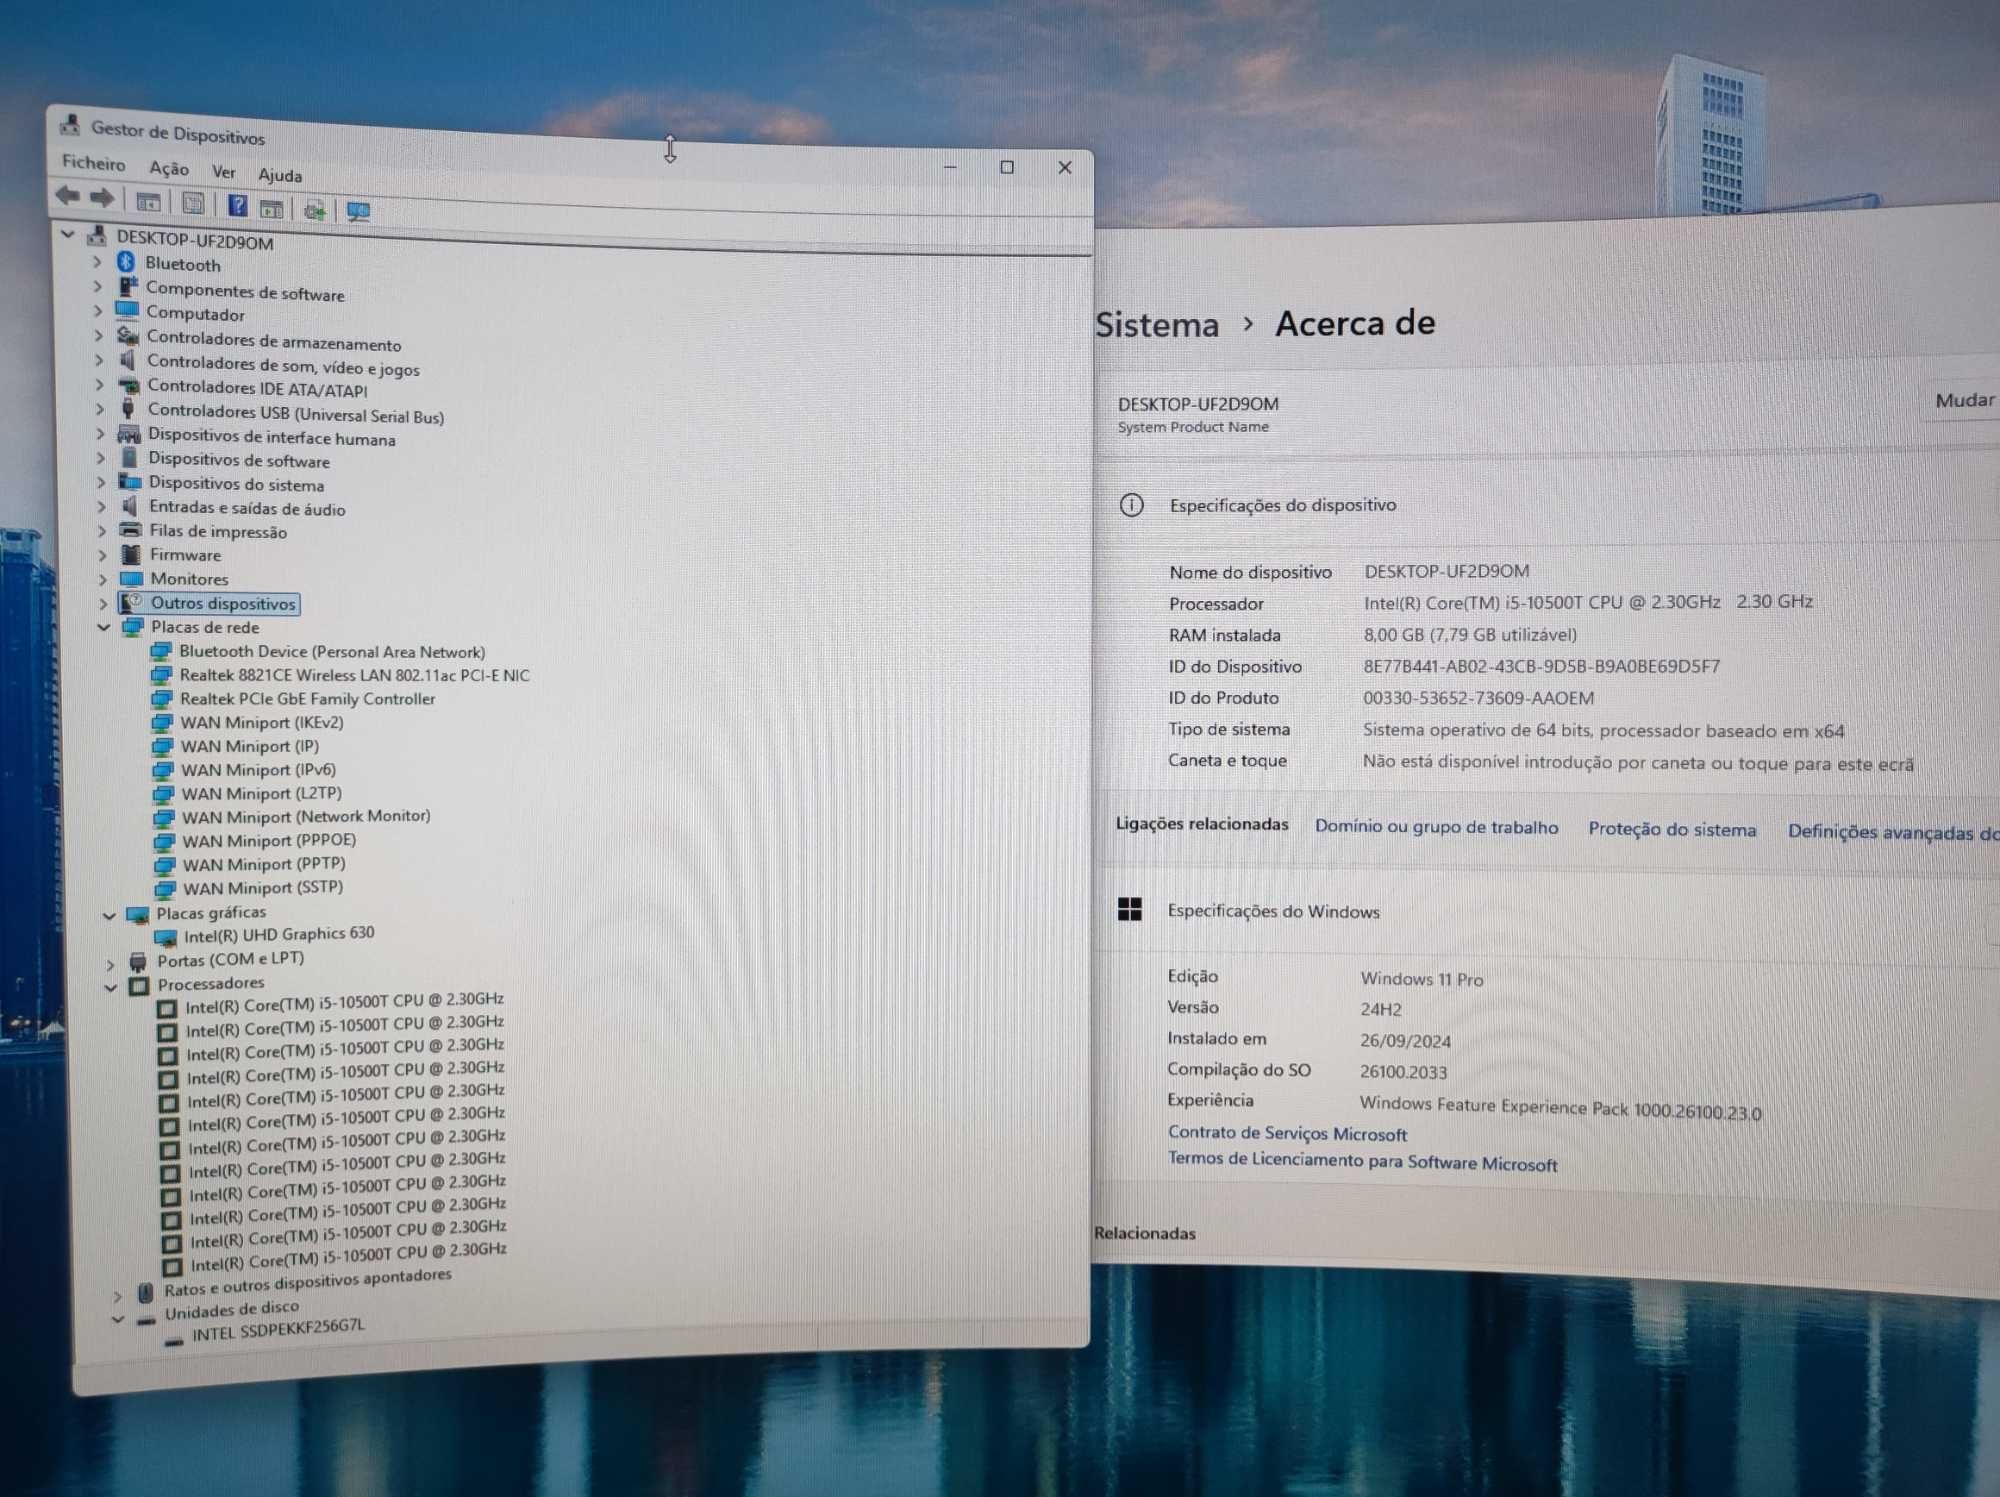Collapse the Unidades de disco node

(118, 1320)
